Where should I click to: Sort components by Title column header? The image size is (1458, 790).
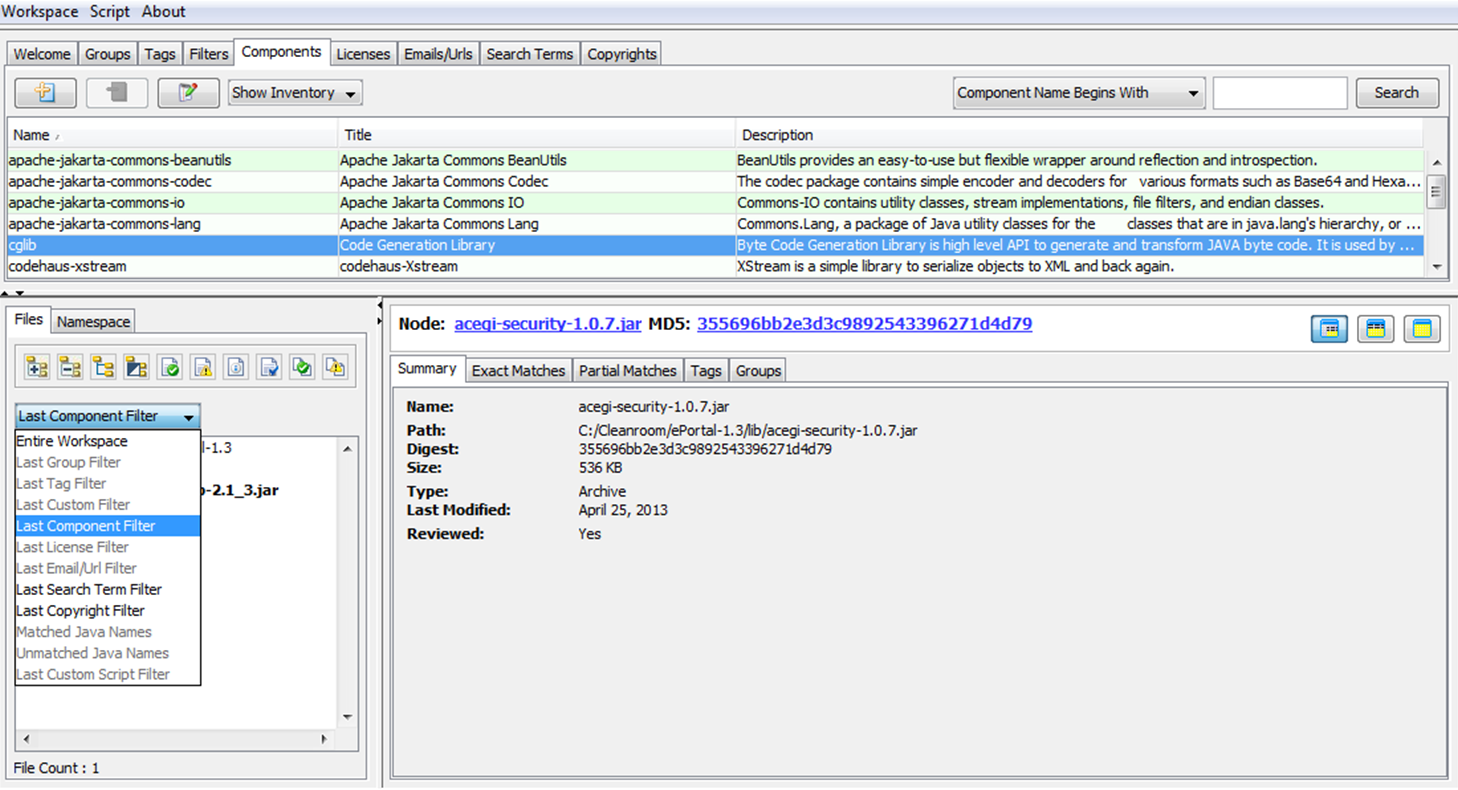[x=537, y=135]
